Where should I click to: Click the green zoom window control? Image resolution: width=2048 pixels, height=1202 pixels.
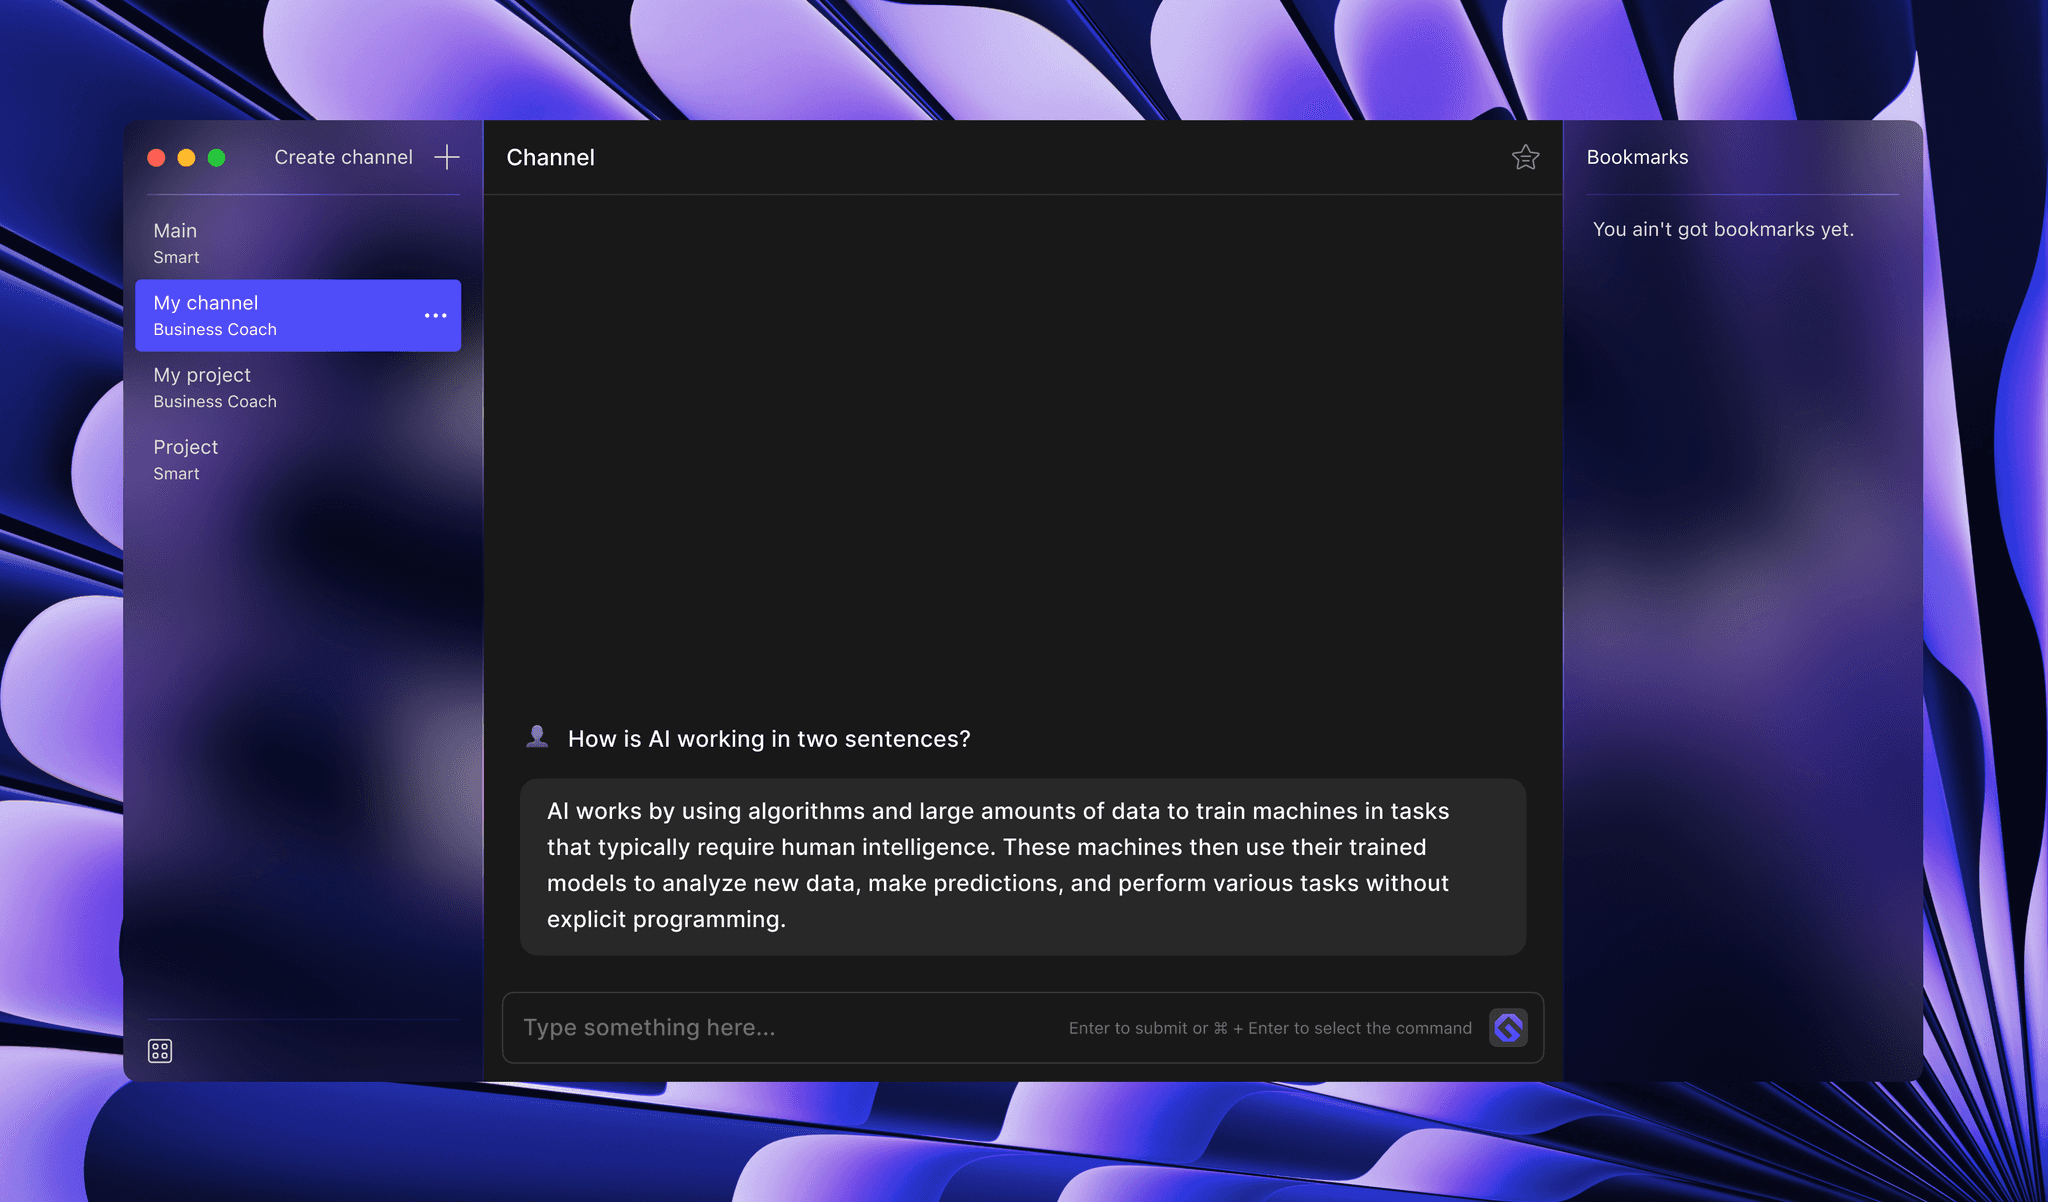click(216, 157)
